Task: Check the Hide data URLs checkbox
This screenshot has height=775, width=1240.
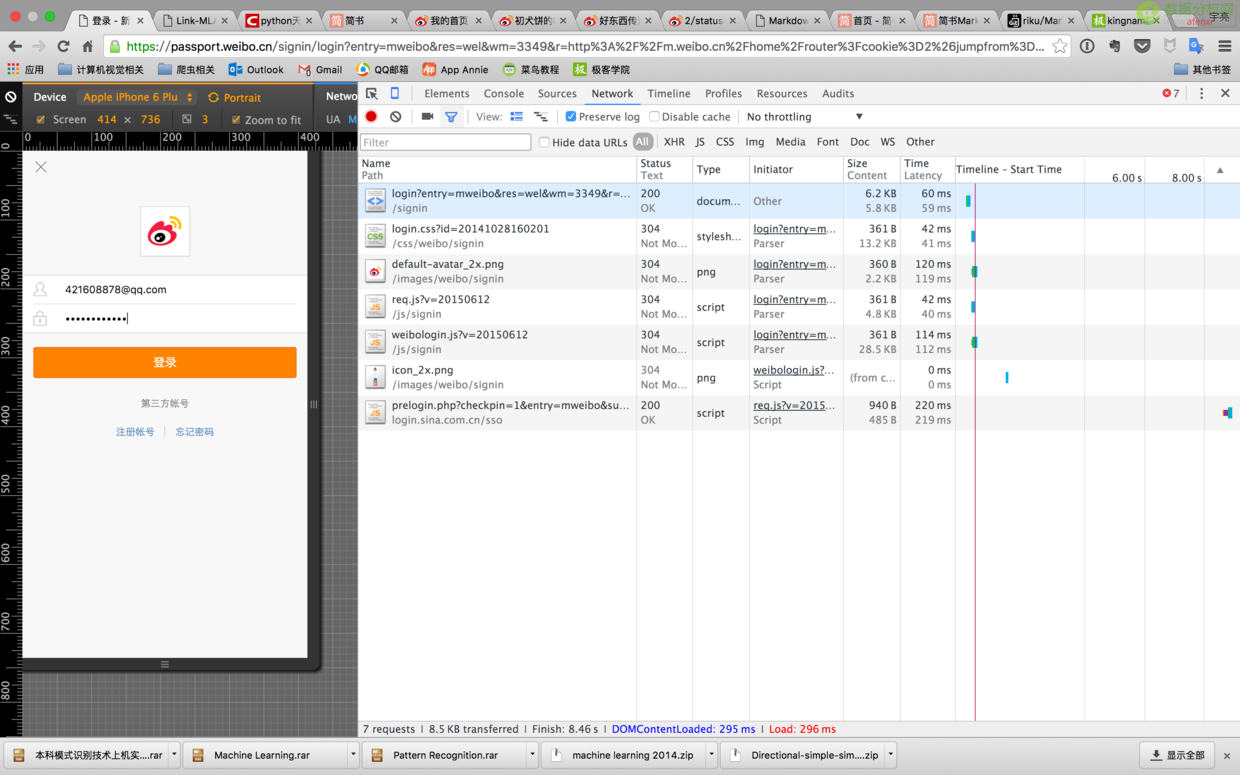Action: [x=545, y=142]
